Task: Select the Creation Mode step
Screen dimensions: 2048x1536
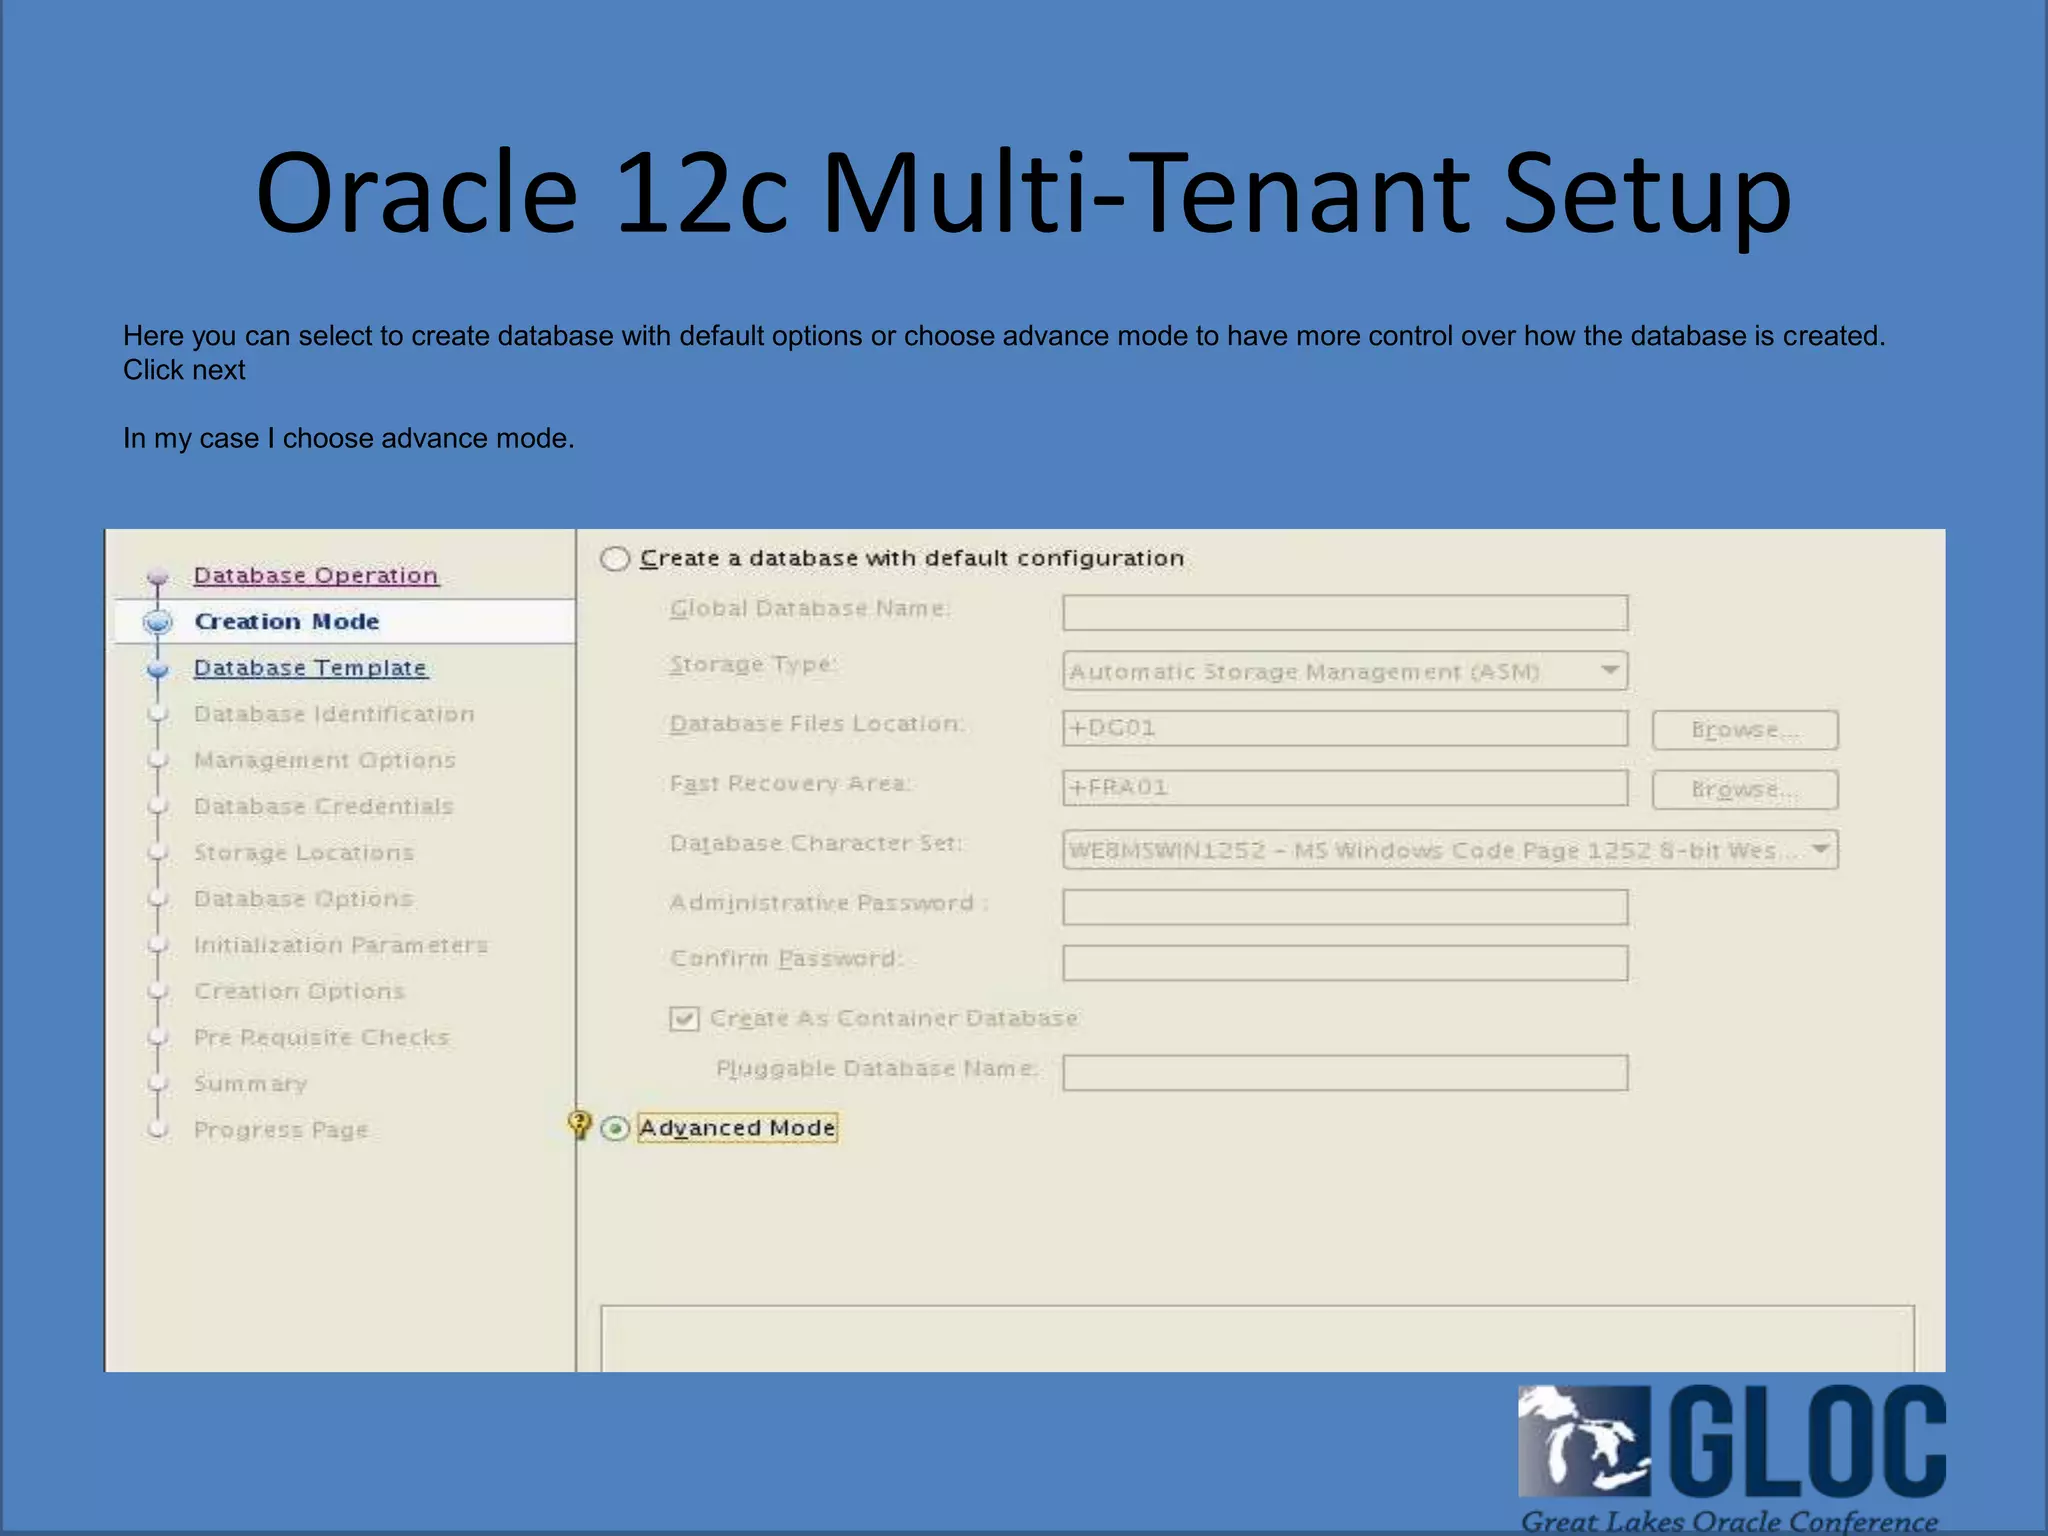Action: click(x=287, y=621)
